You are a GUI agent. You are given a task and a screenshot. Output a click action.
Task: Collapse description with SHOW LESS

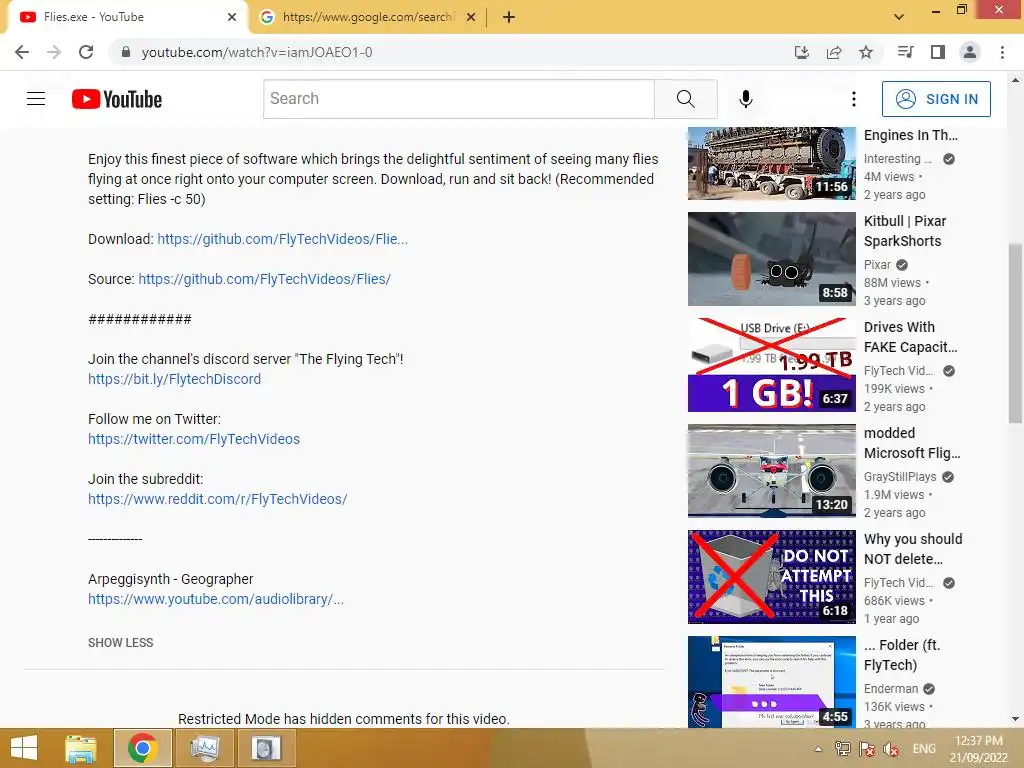pos(121,643)
